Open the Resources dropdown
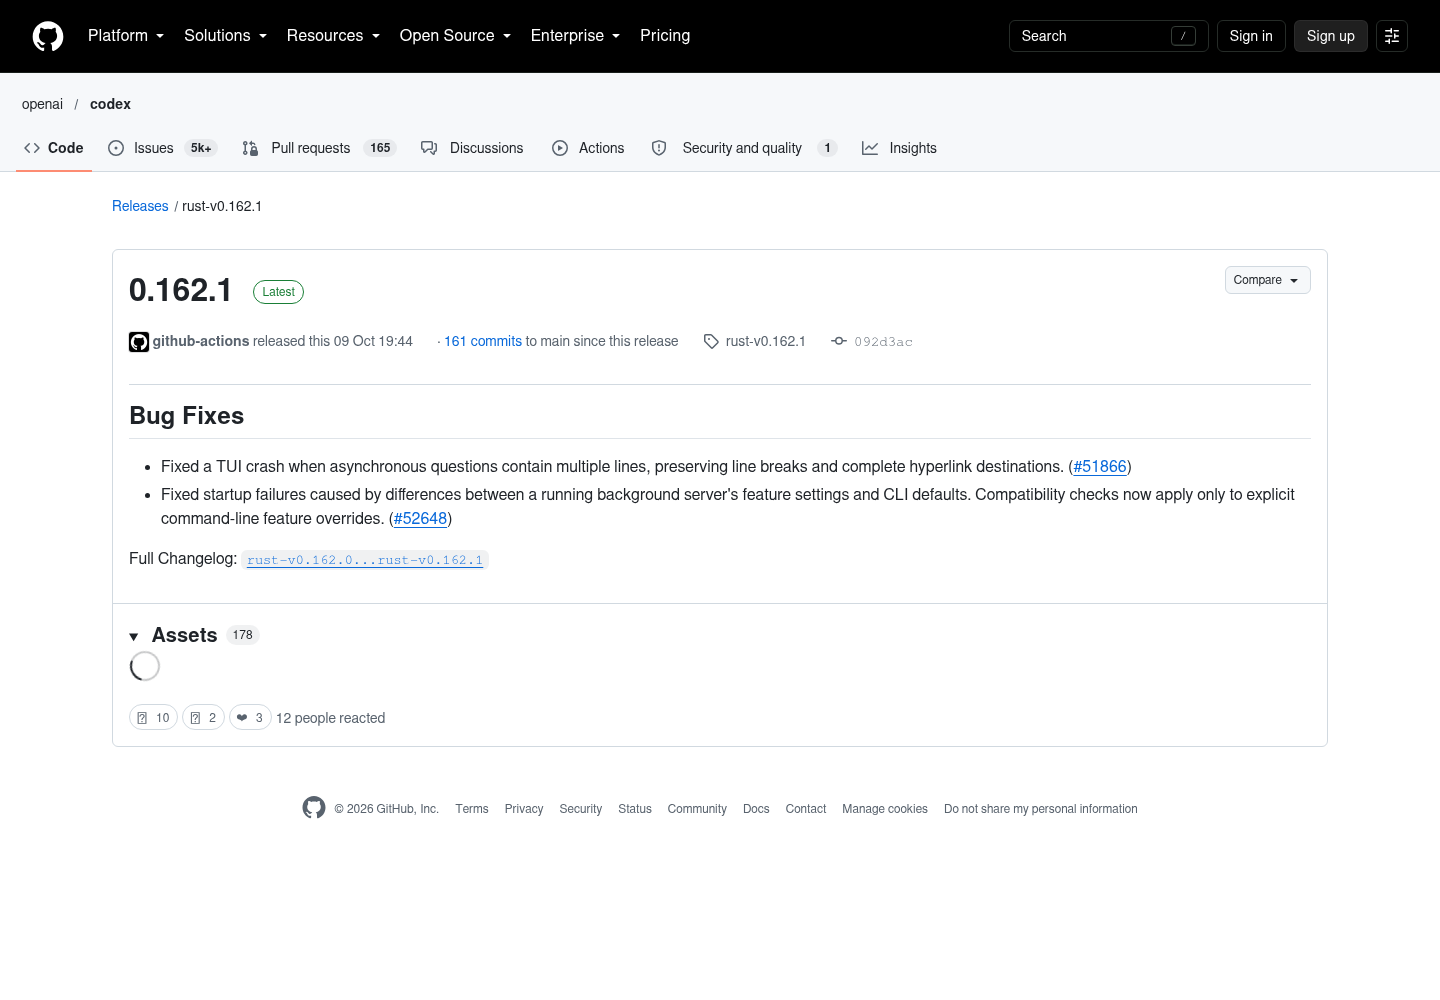Image resolution: width=1440 pixels, height=1000 pixels. (333, 36)
